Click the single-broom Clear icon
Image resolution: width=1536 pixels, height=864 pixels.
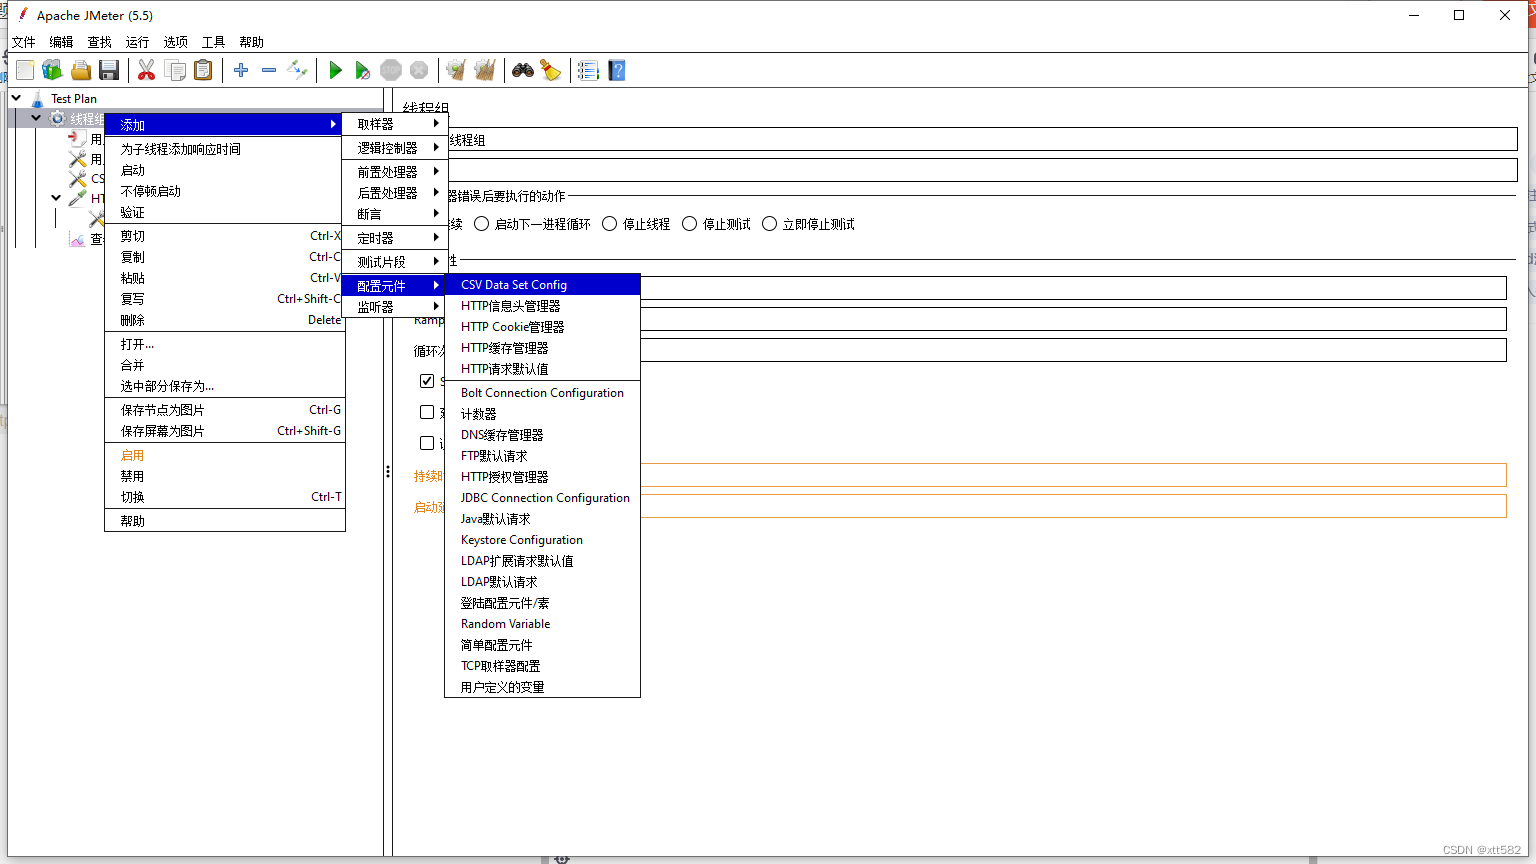point(456,70)
